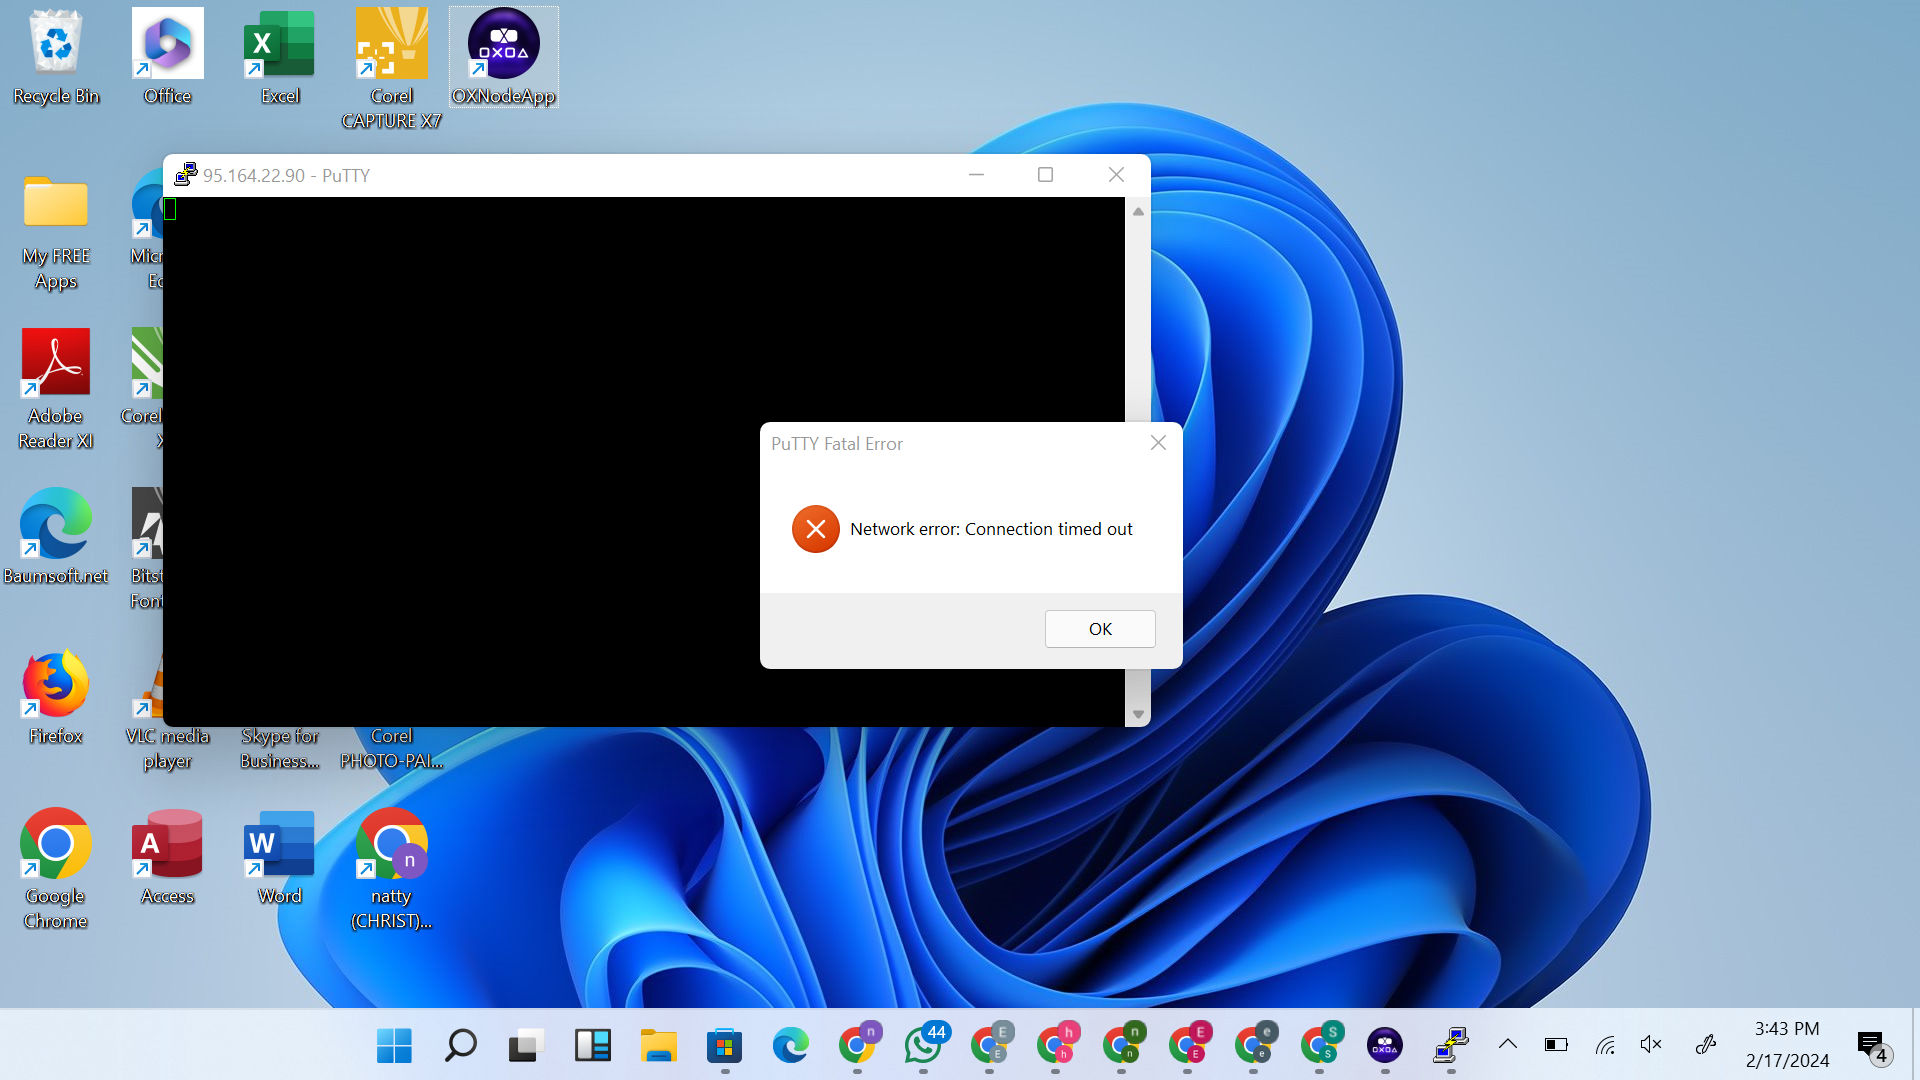The width and height of the screenshot is (1920, 1080).
Task: Select the Firefox desktop icon
Action: tap(56, 697)
